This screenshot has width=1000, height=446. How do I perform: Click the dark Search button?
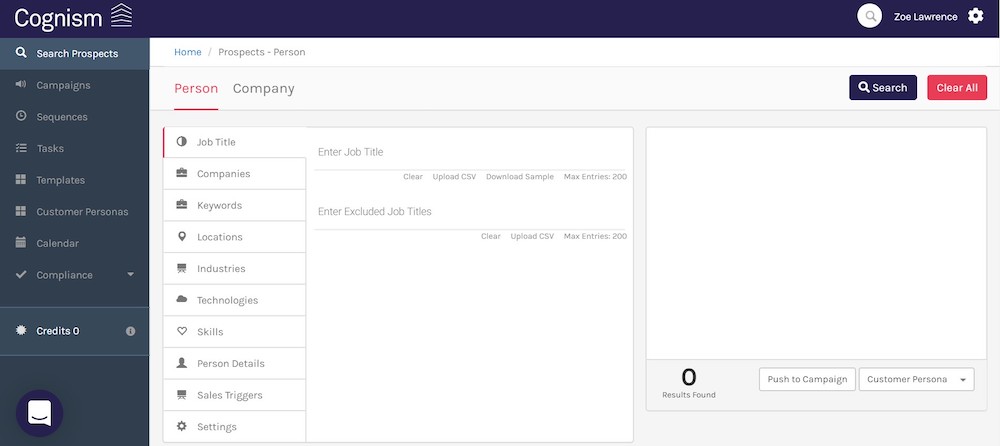[x=883, y=87]
